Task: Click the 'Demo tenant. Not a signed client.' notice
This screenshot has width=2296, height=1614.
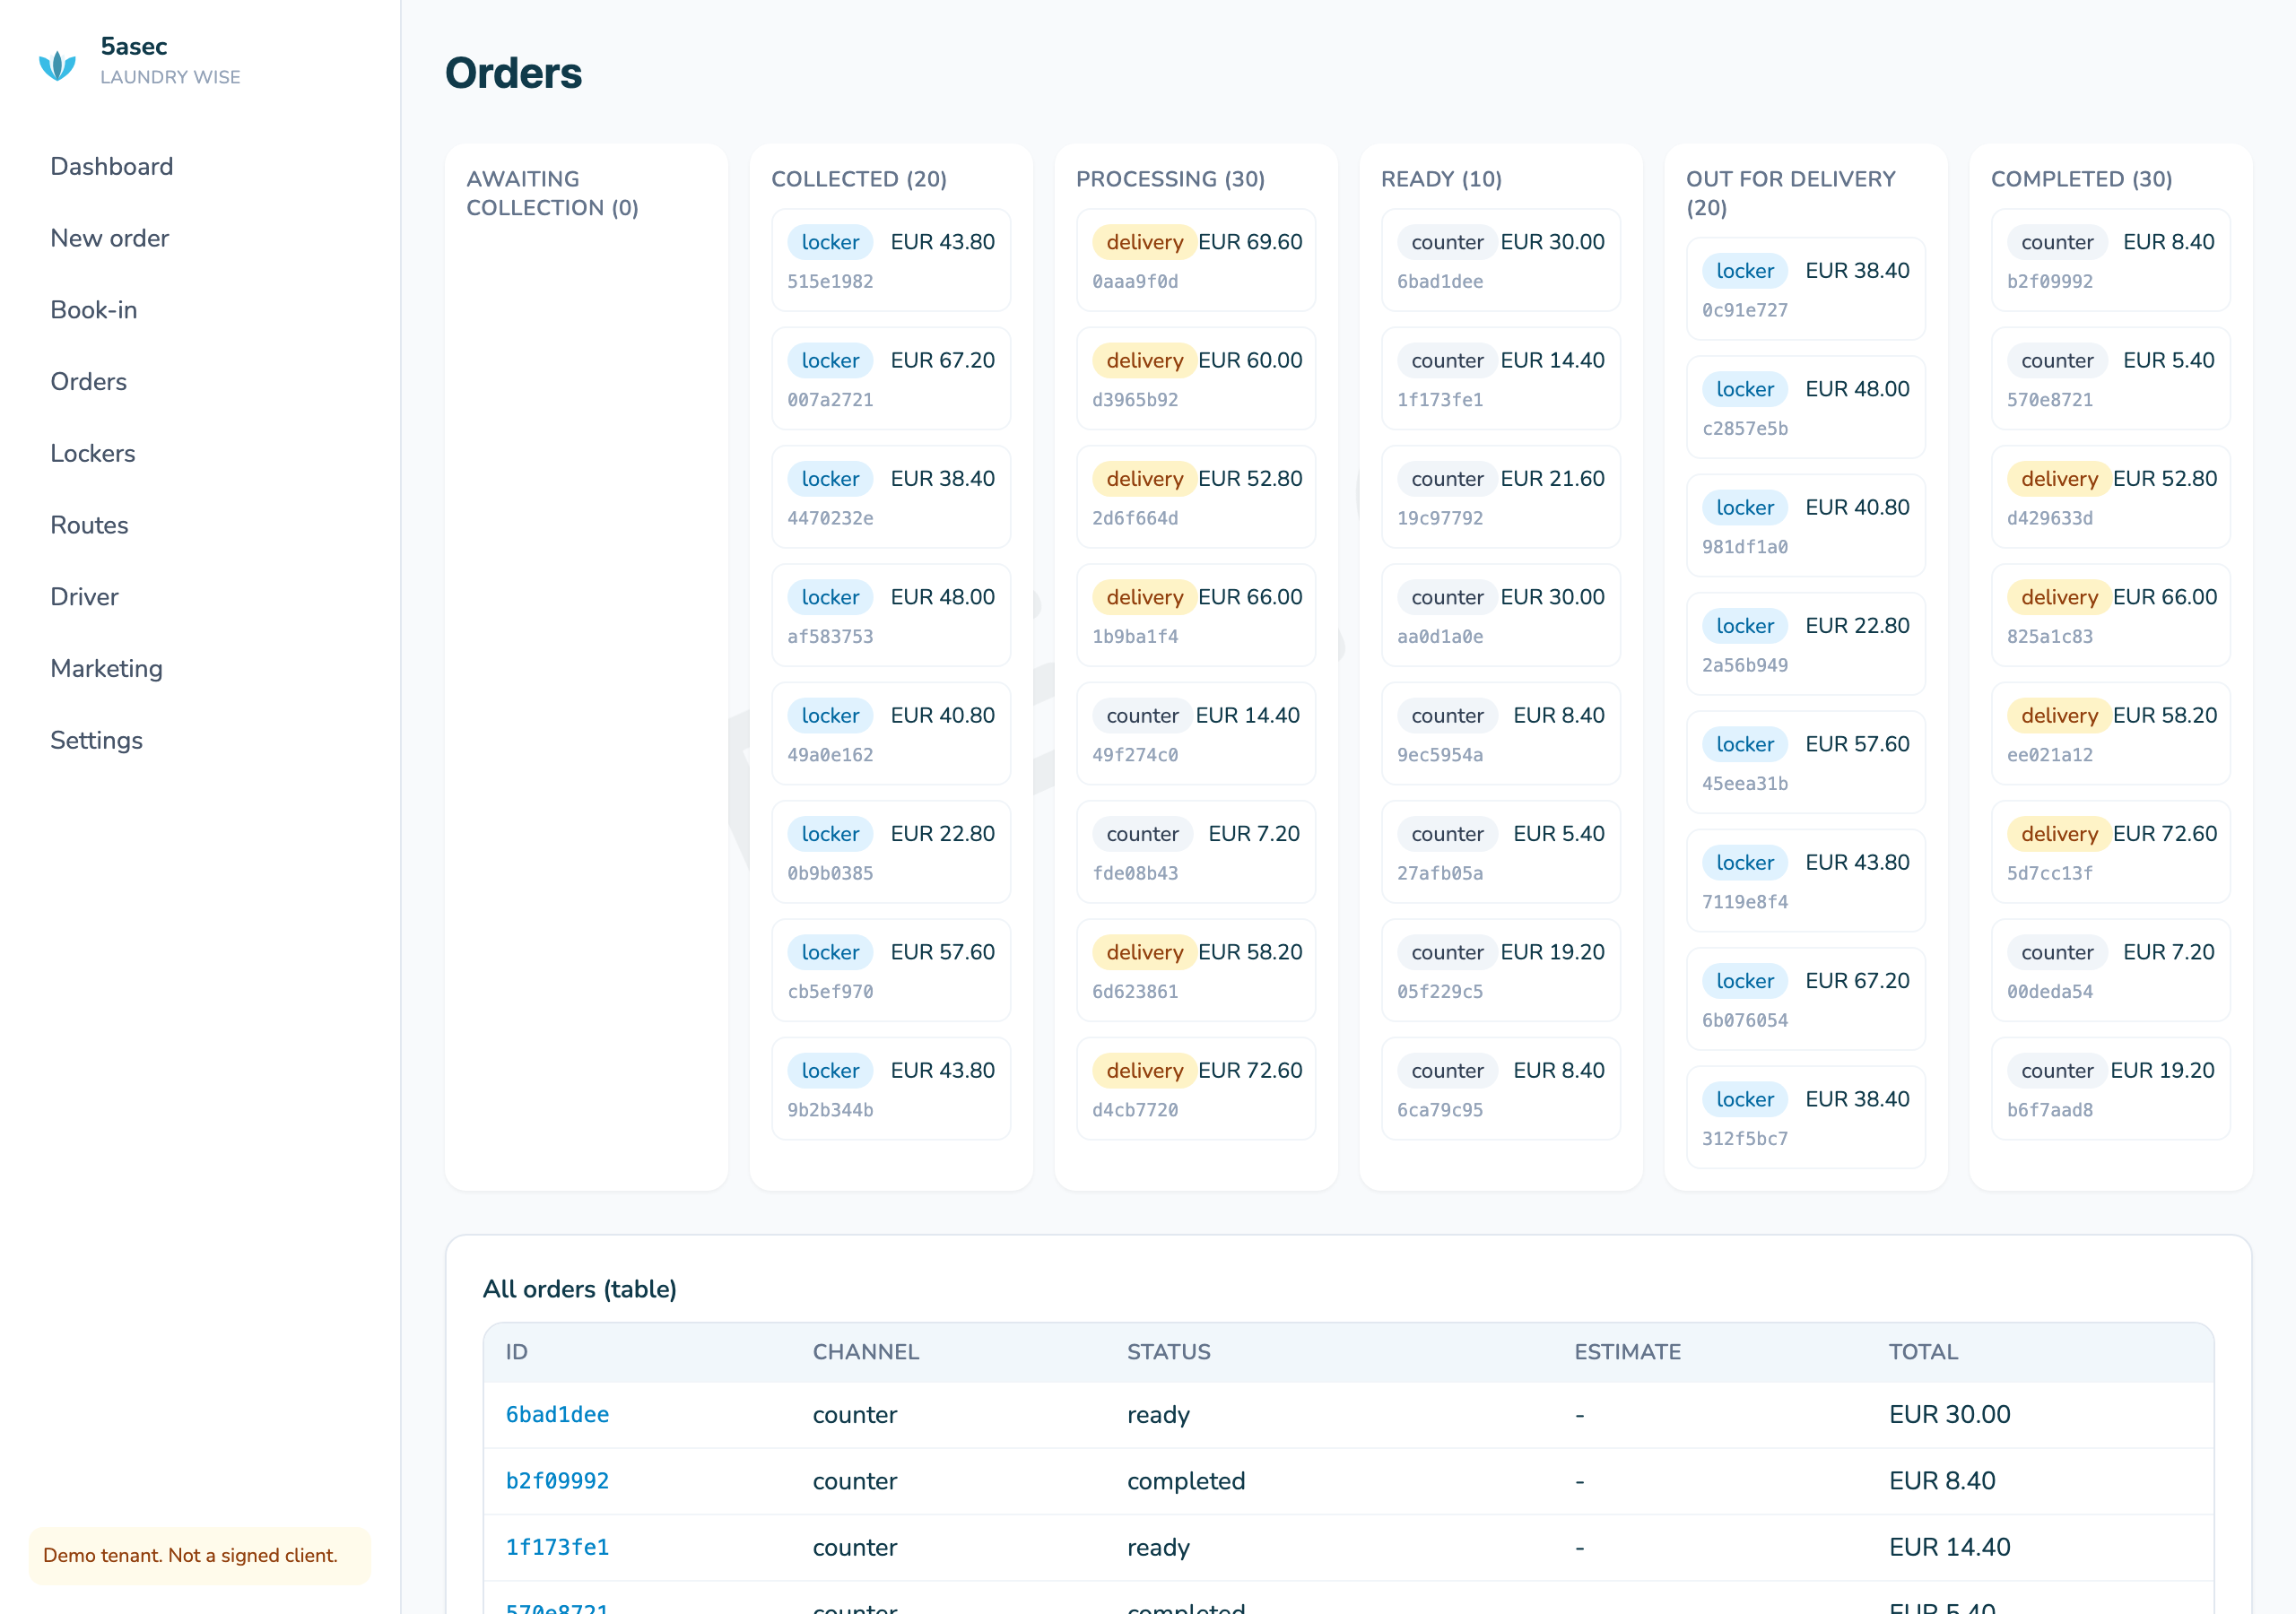Action: click(200, 1555)
